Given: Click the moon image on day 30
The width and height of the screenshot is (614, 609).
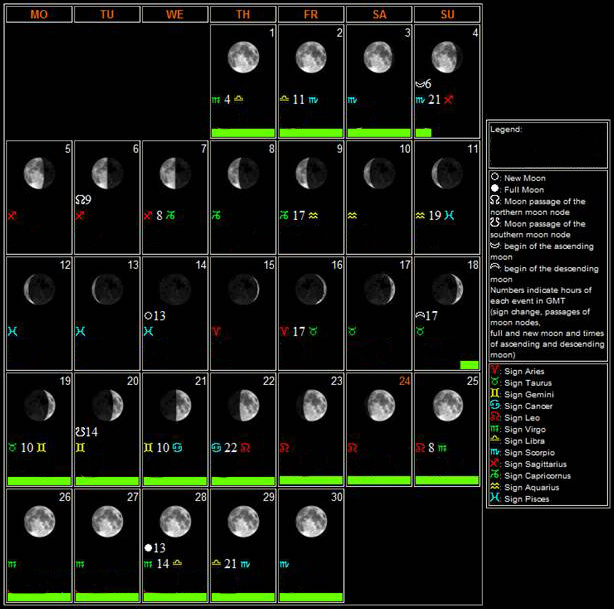Looking at the screenshot, I should 309,520.
